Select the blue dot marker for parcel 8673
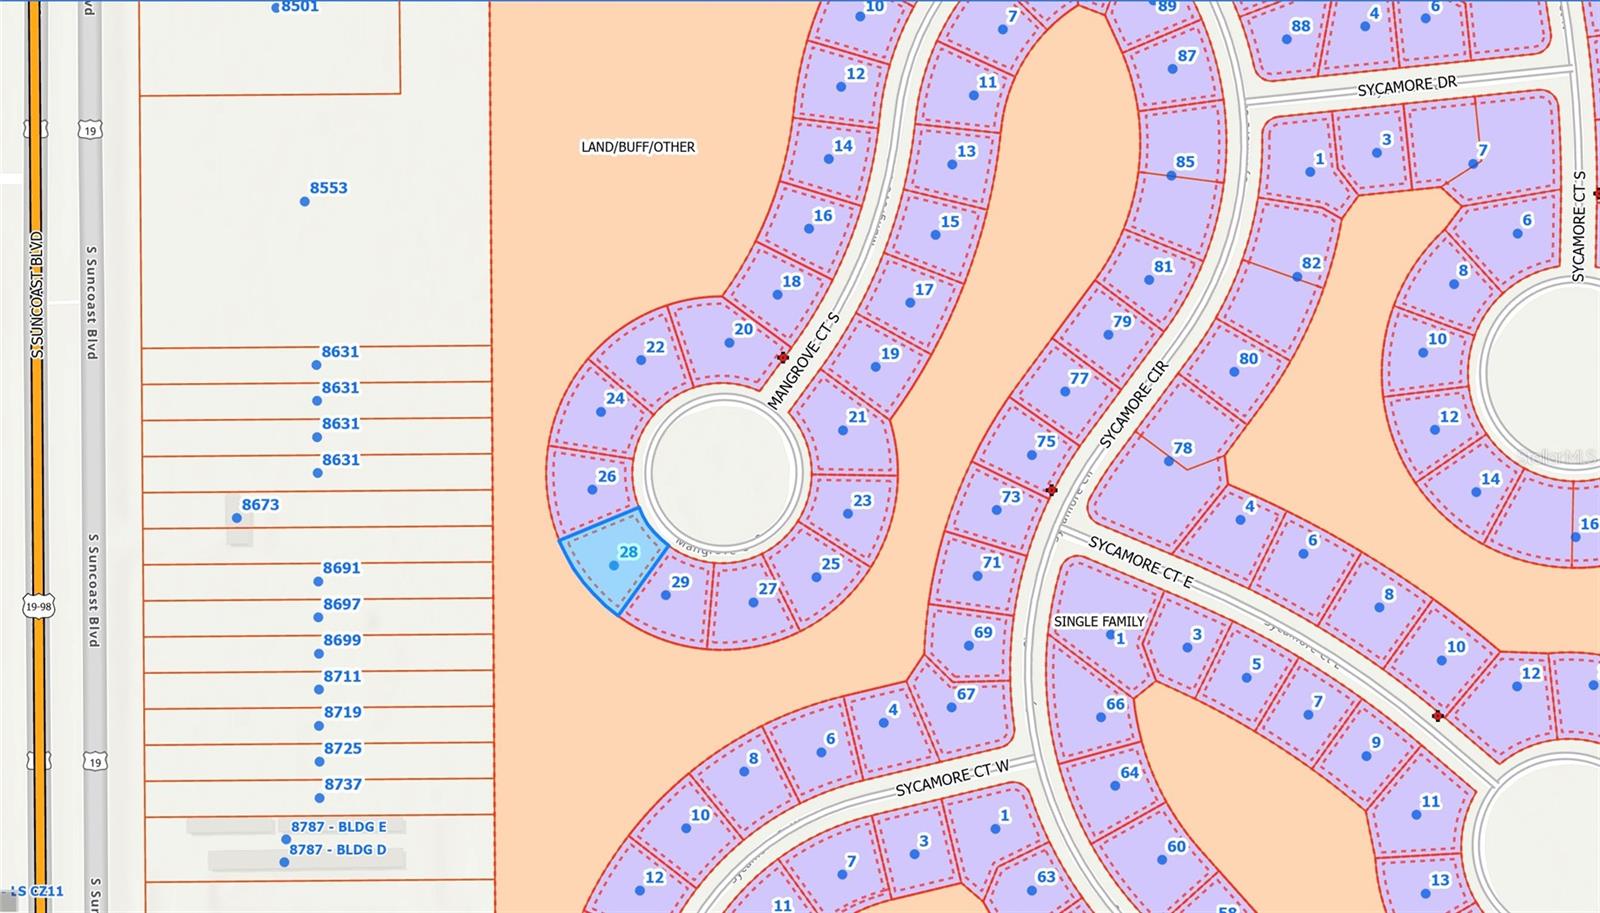This screenshot has width=1600, height=913. 237,518
